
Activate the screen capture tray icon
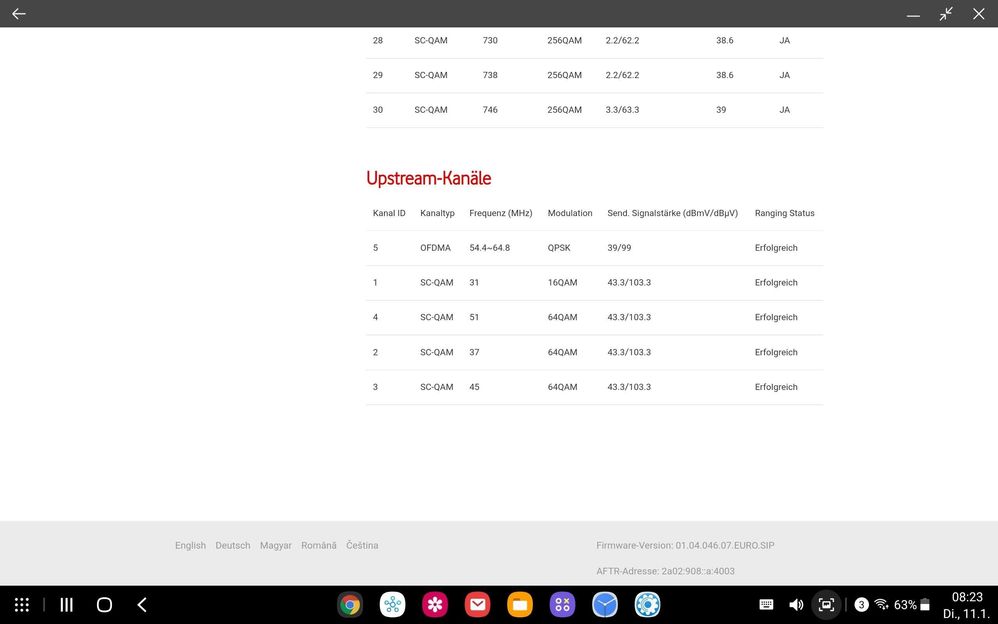tap(826, 604)
